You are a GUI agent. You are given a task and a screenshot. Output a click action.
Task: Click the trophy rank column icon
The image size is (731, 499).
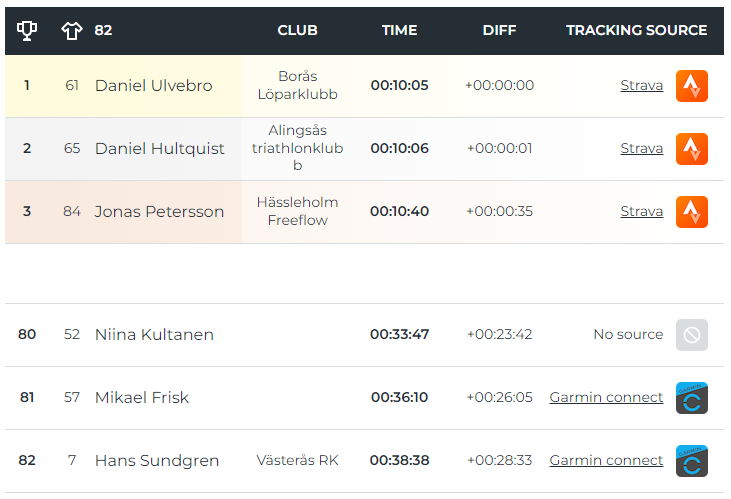tap(27, 30)
